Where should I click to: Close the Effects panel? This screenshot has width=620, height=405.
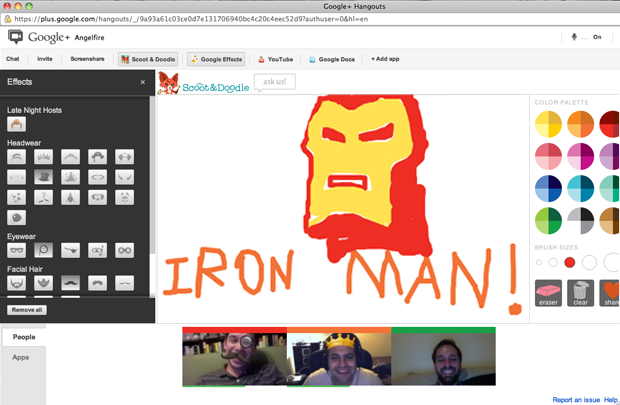click(x=143, y=82)
